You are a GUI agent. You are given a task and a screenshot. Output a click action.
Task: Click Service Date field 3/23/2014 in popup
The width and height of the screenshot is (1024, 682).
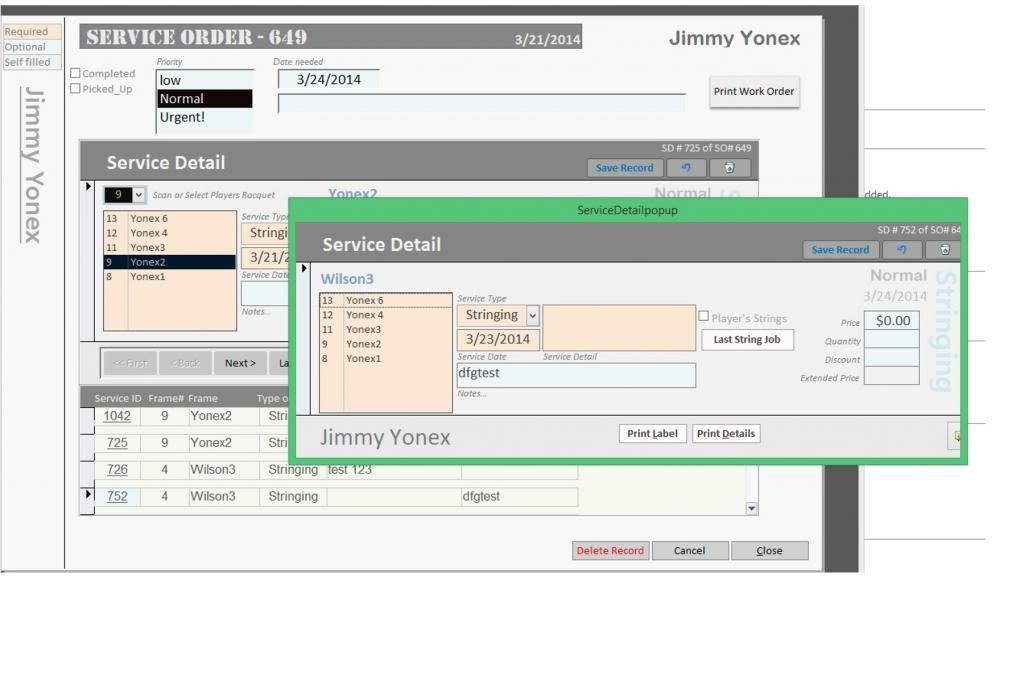coord(498,339)
